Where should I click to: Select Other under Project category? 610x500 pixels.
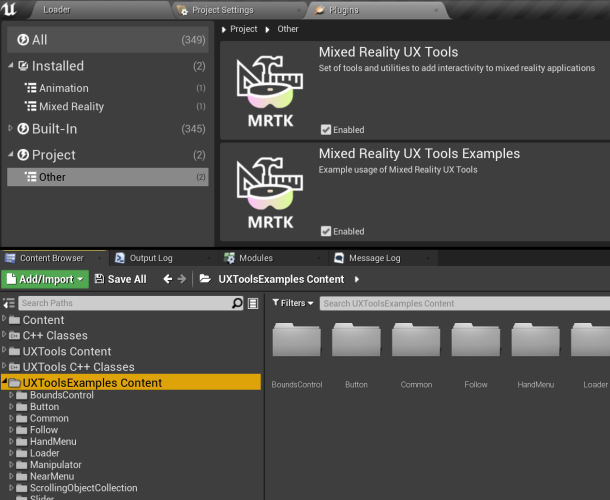click(x=108, y=177)
